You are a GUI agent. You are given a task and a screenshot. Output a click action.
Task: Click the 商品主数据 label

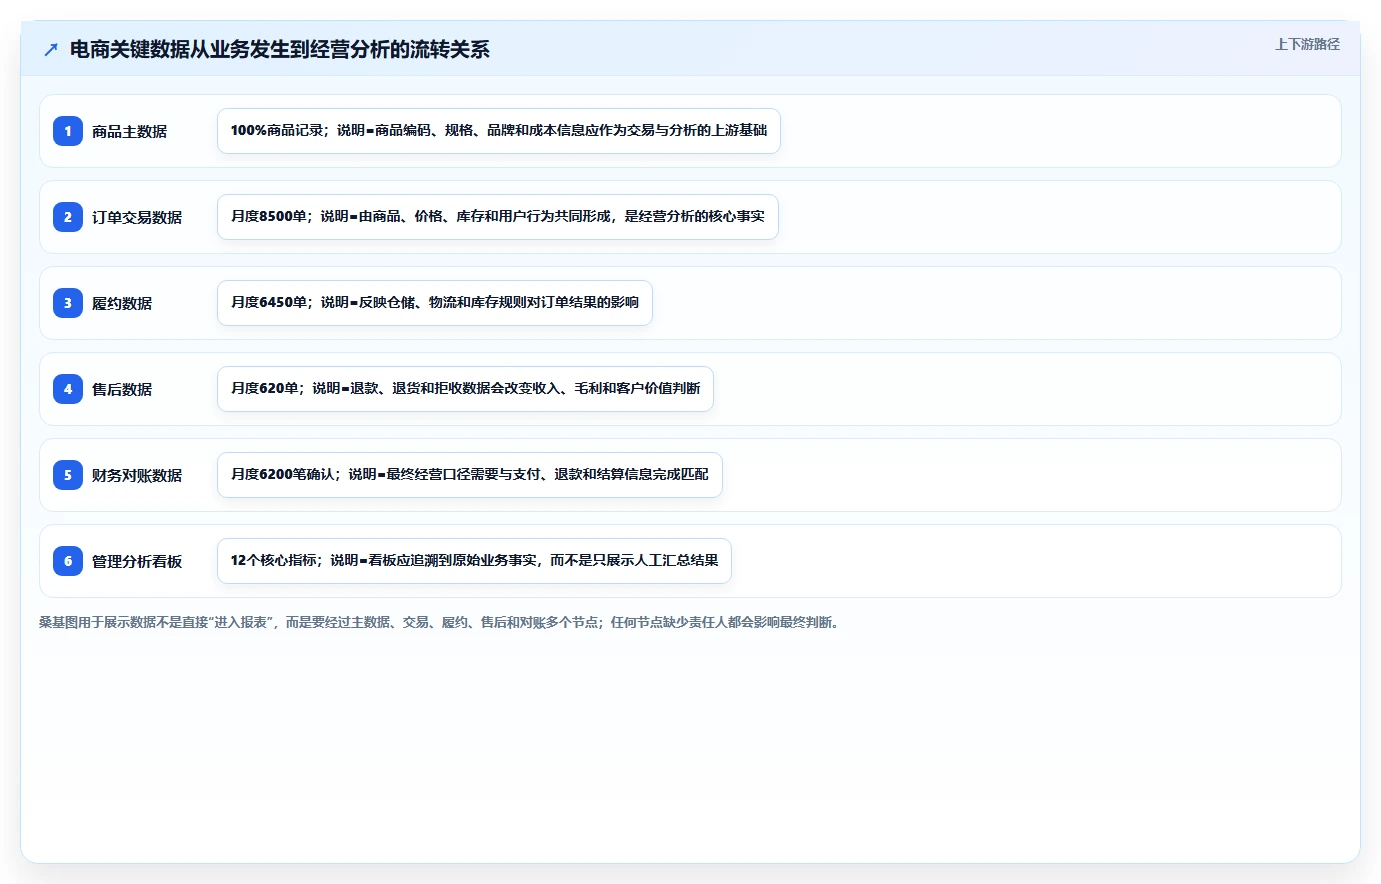[x=129, y=131]
